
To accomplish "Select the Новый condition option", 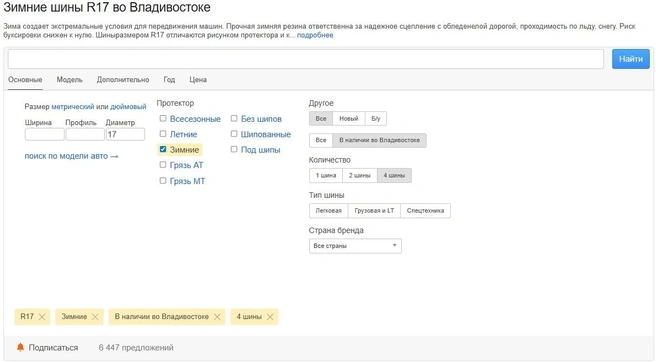I will click(x=348, y=118).
